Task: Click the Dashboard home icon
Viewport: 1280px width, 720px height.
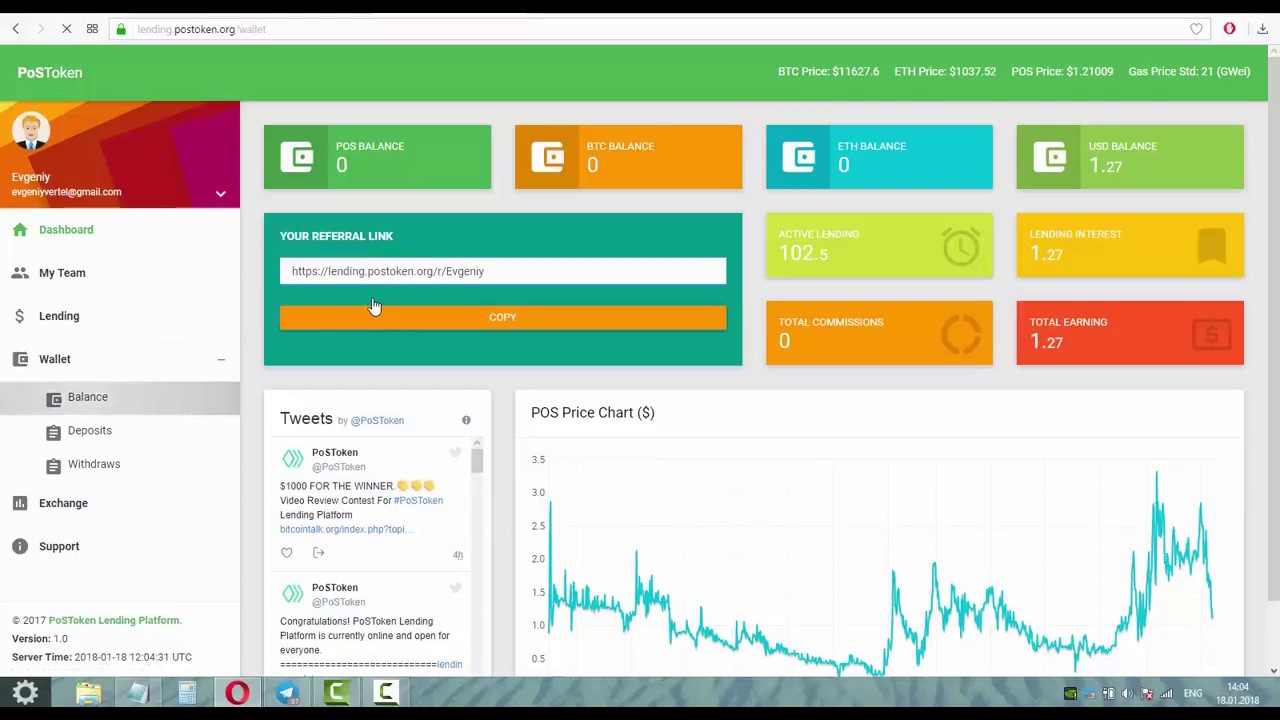Action: [x=20, y=230]
